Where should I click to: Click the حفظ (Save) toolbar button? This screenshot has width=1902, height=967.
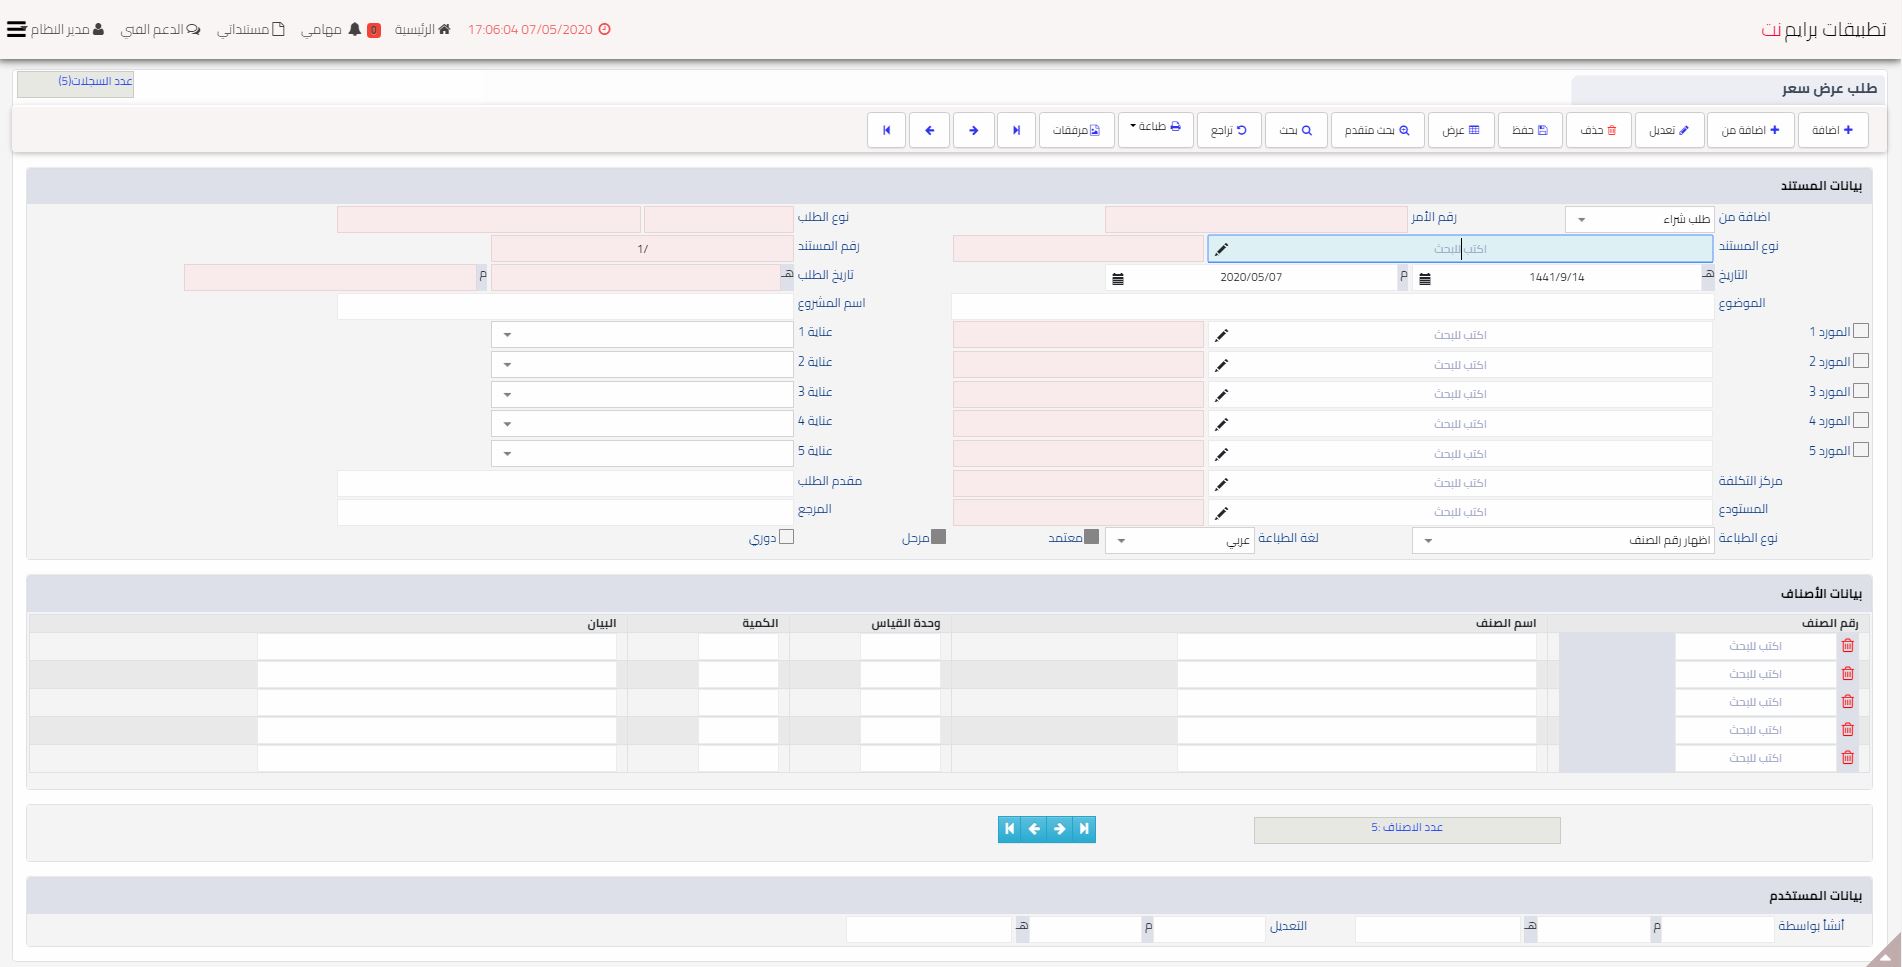1529,130
